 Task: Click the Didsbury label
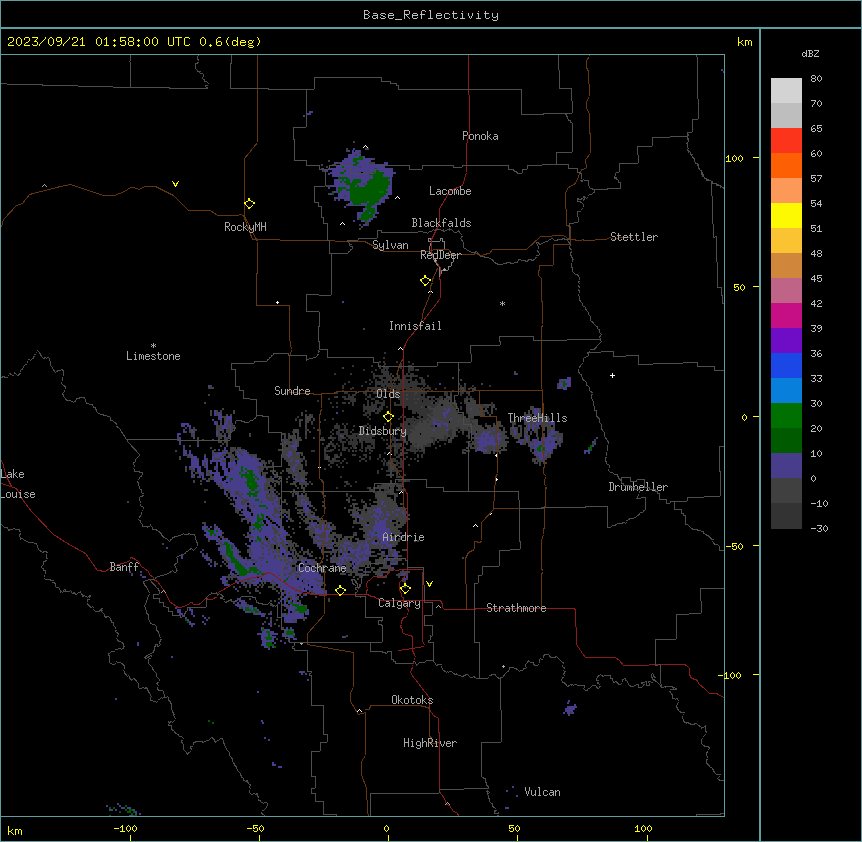[383, 431]
